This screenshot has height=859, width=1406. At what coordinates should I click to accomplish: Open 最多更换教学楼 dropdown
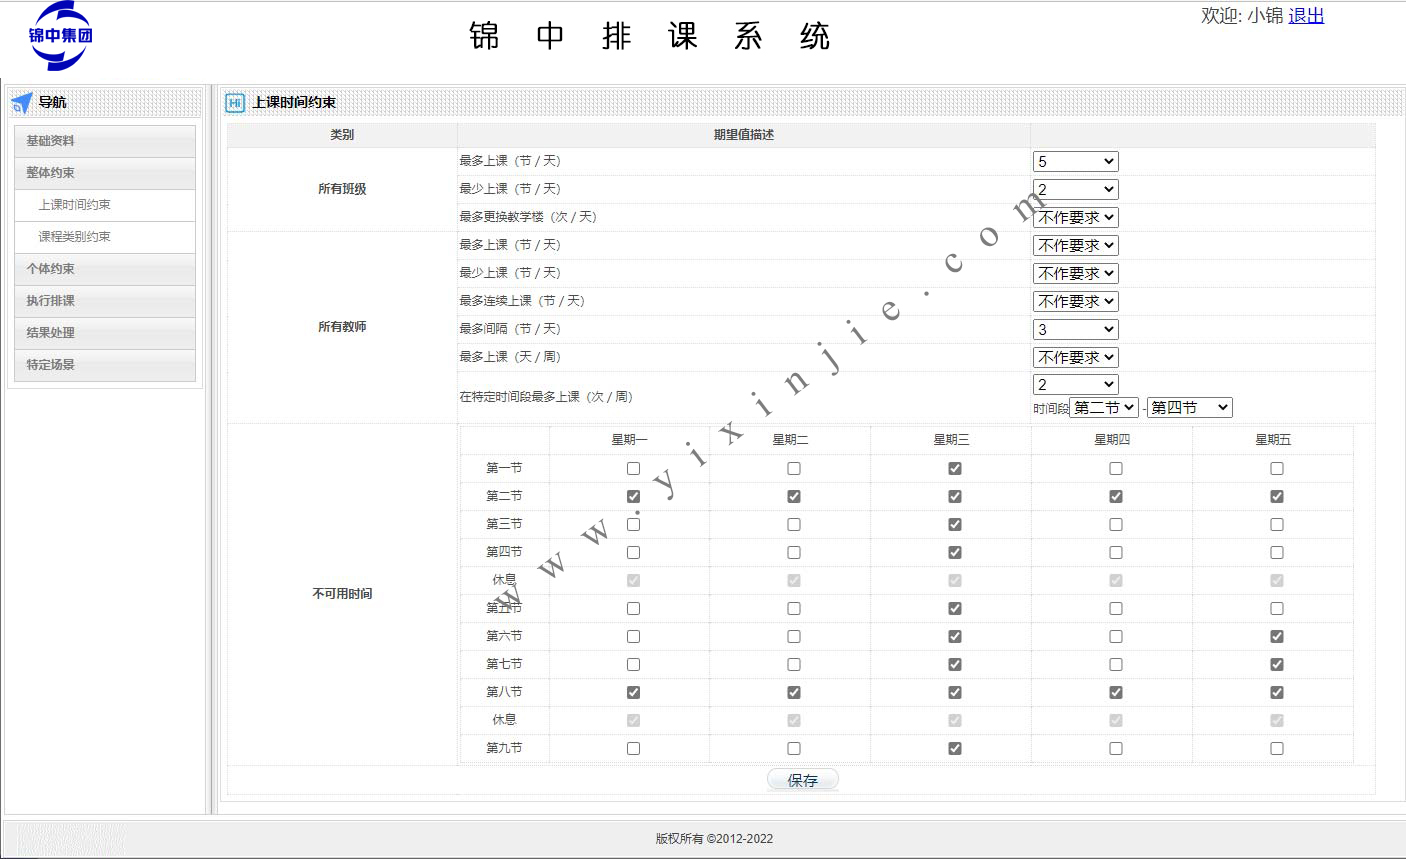pyautogui.click(x=1075, y=217)
